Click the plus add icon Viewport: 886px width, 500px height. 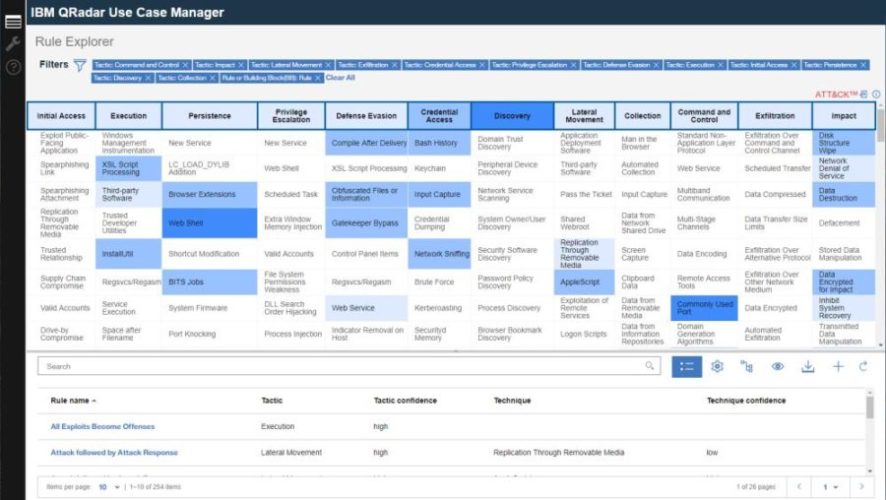[x=838, y=366]
